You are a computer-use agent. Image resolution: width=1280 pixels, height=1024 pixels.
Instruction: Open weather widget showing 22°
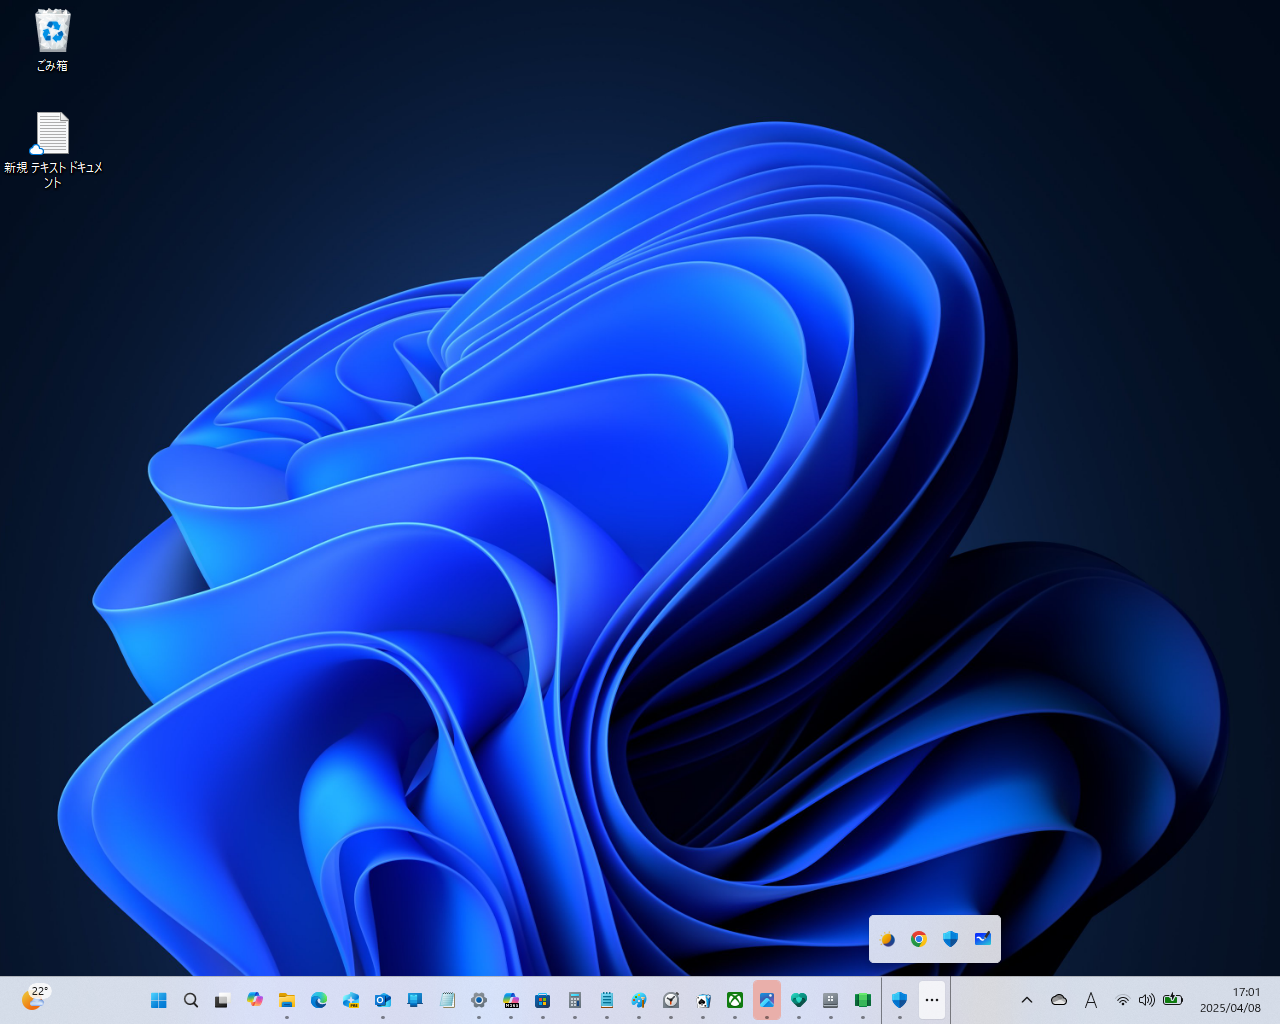35,998
